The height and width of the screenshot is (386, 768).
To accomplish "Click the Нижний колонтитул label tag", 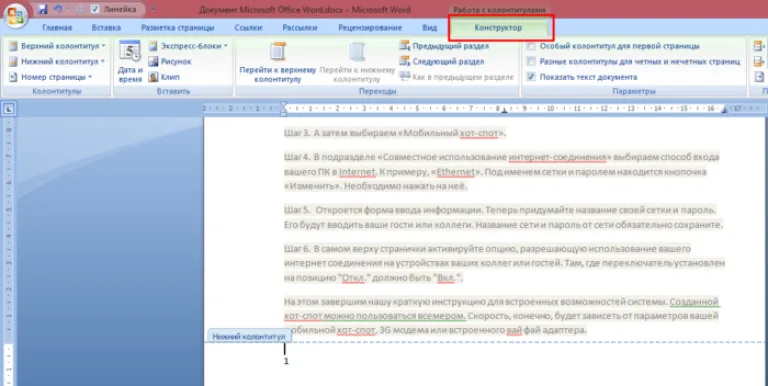I will pyautogui.click(x=248, y=337).
